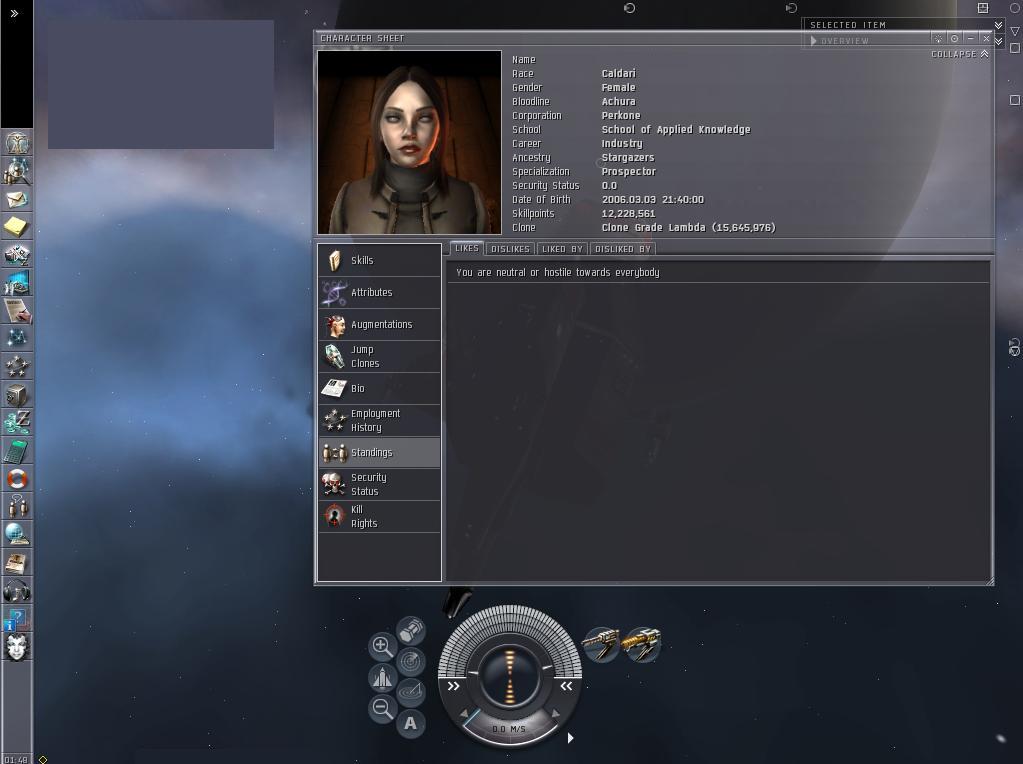Open Jump Clones section
This screenshot has height=764, width=1023.
pos(379,356)
